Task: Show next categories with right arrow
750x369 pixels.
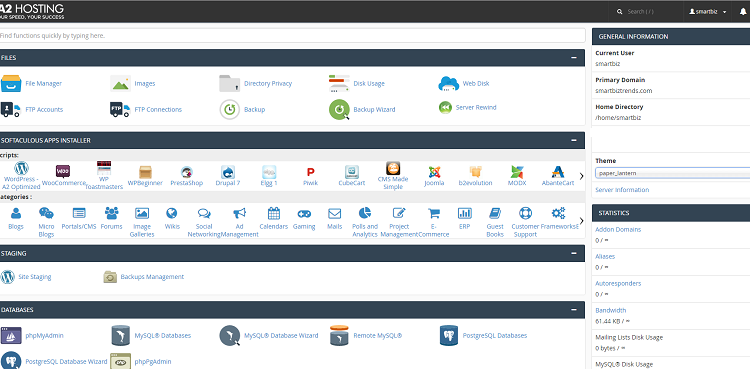Action: (x=581, y=221)
